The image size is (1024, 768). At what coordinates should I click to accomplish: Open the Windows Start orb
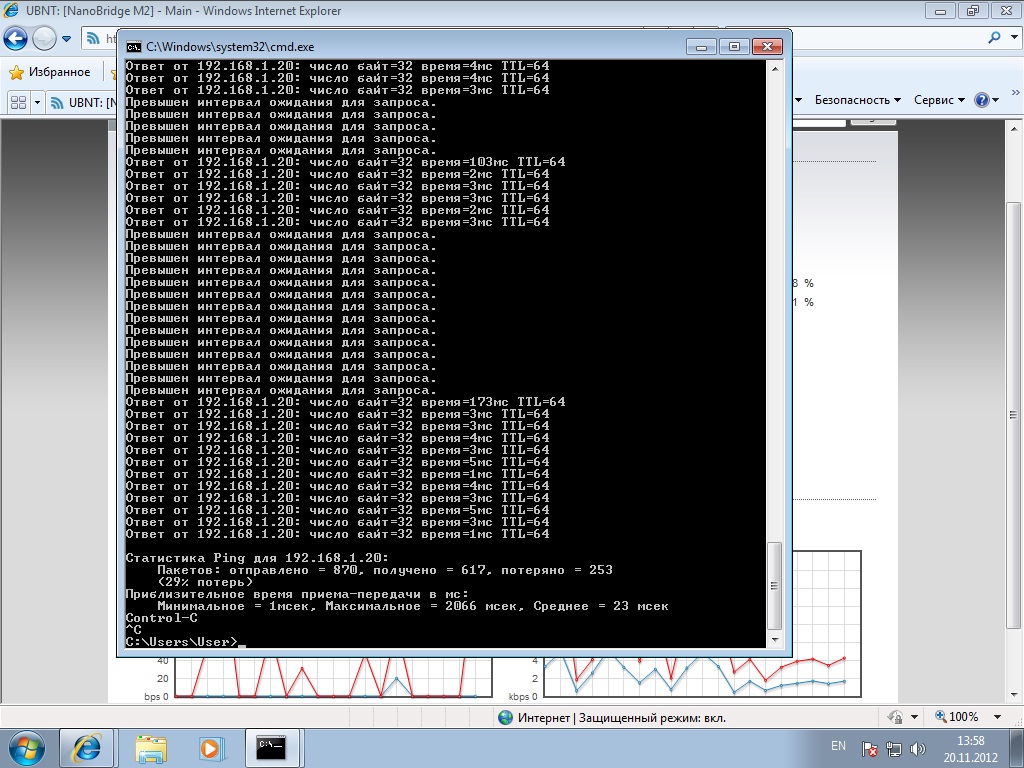[27, 748]
